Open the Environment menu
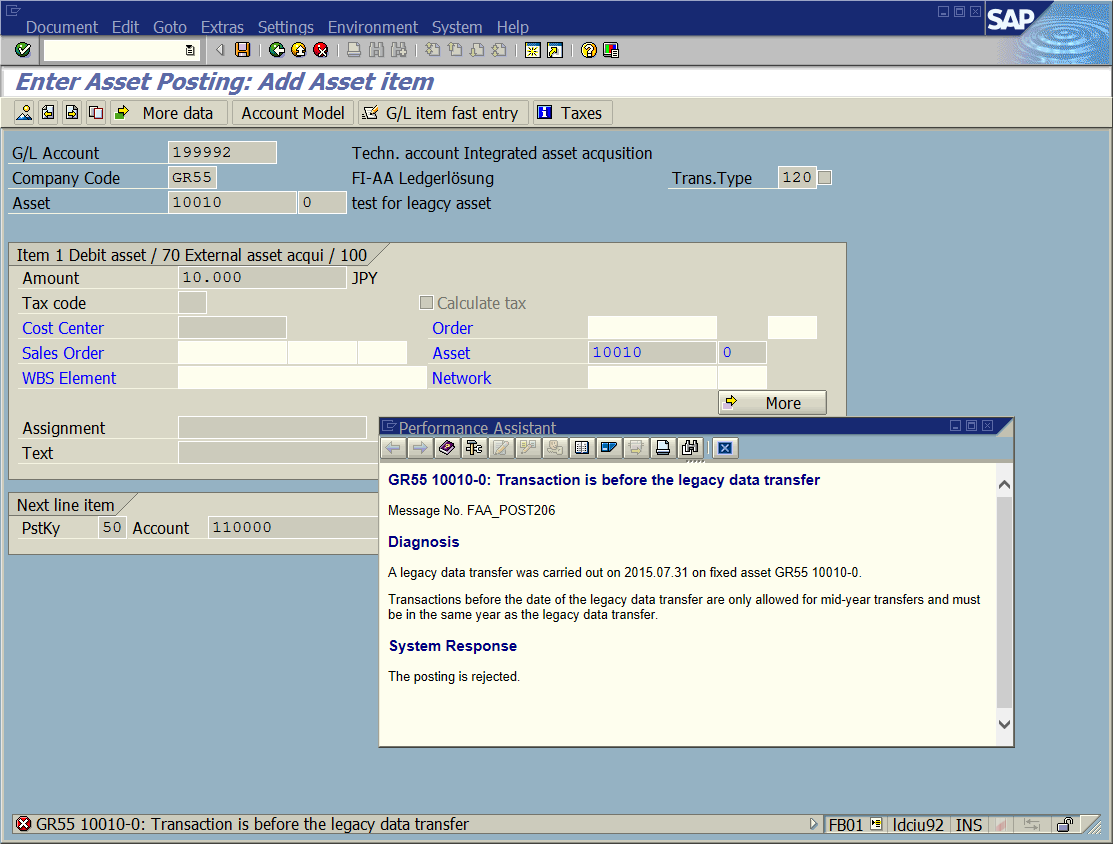The width and height of the screenshot is (1113, 844). click(373, 27)
